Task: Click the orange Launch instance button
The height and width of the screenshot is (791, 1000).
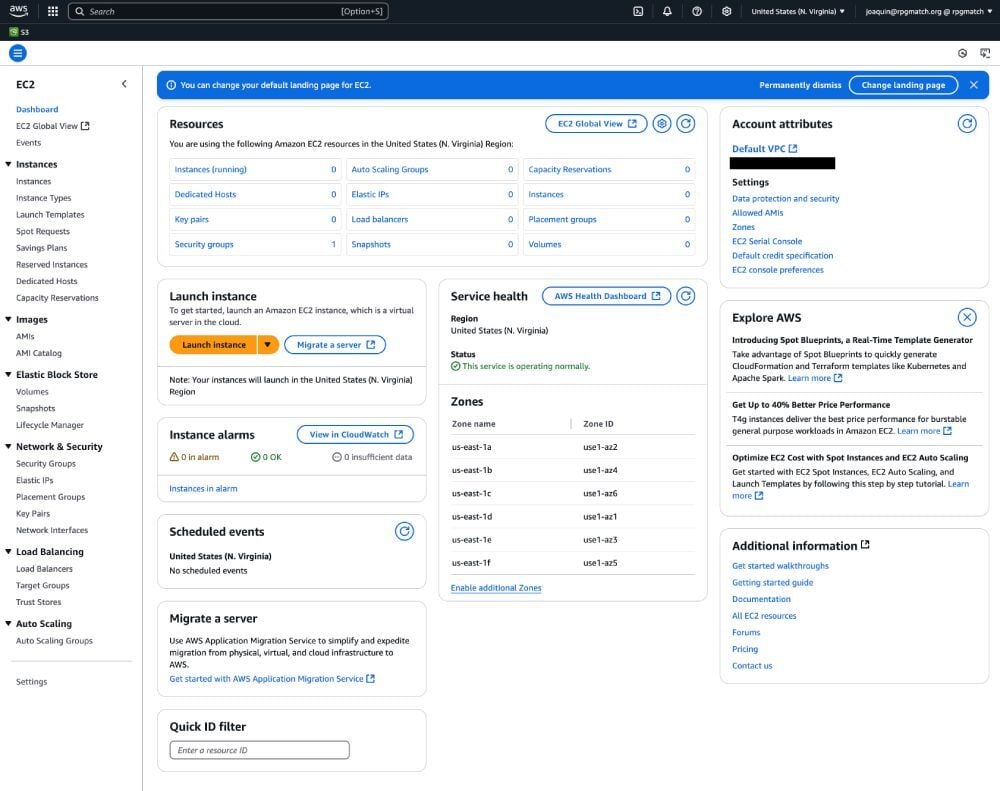Action: click(214, 344)
